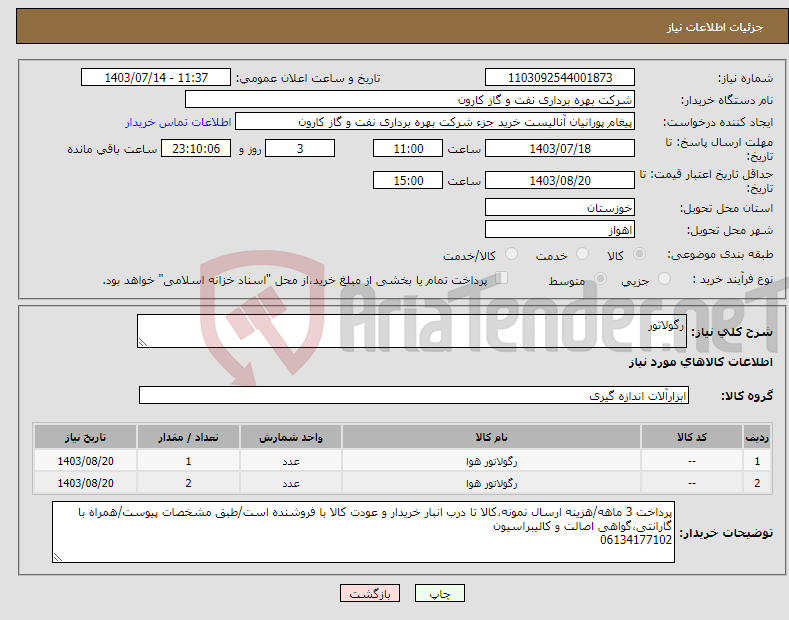Click unit عدد in row 1
Screen dimensions: 789x620
tap(291, 461)
